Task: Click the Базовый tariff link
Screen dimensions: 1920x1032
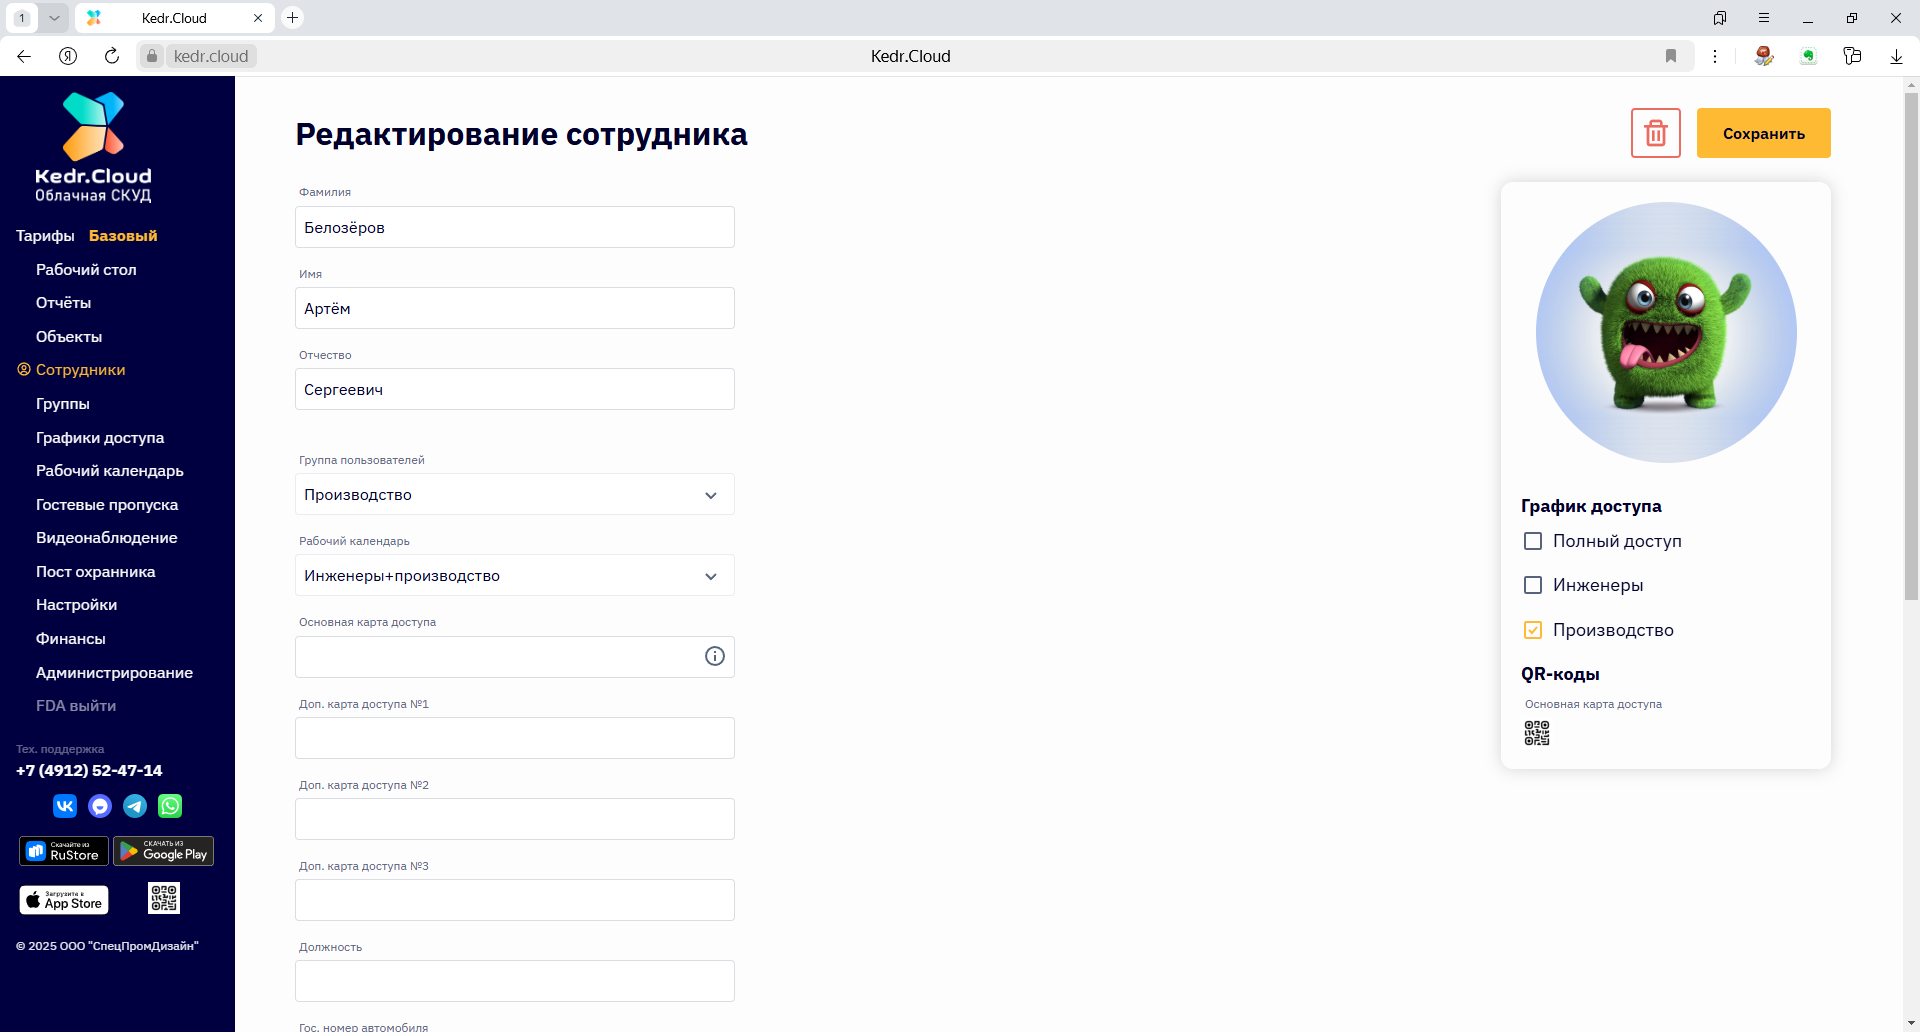Action: 123,236
